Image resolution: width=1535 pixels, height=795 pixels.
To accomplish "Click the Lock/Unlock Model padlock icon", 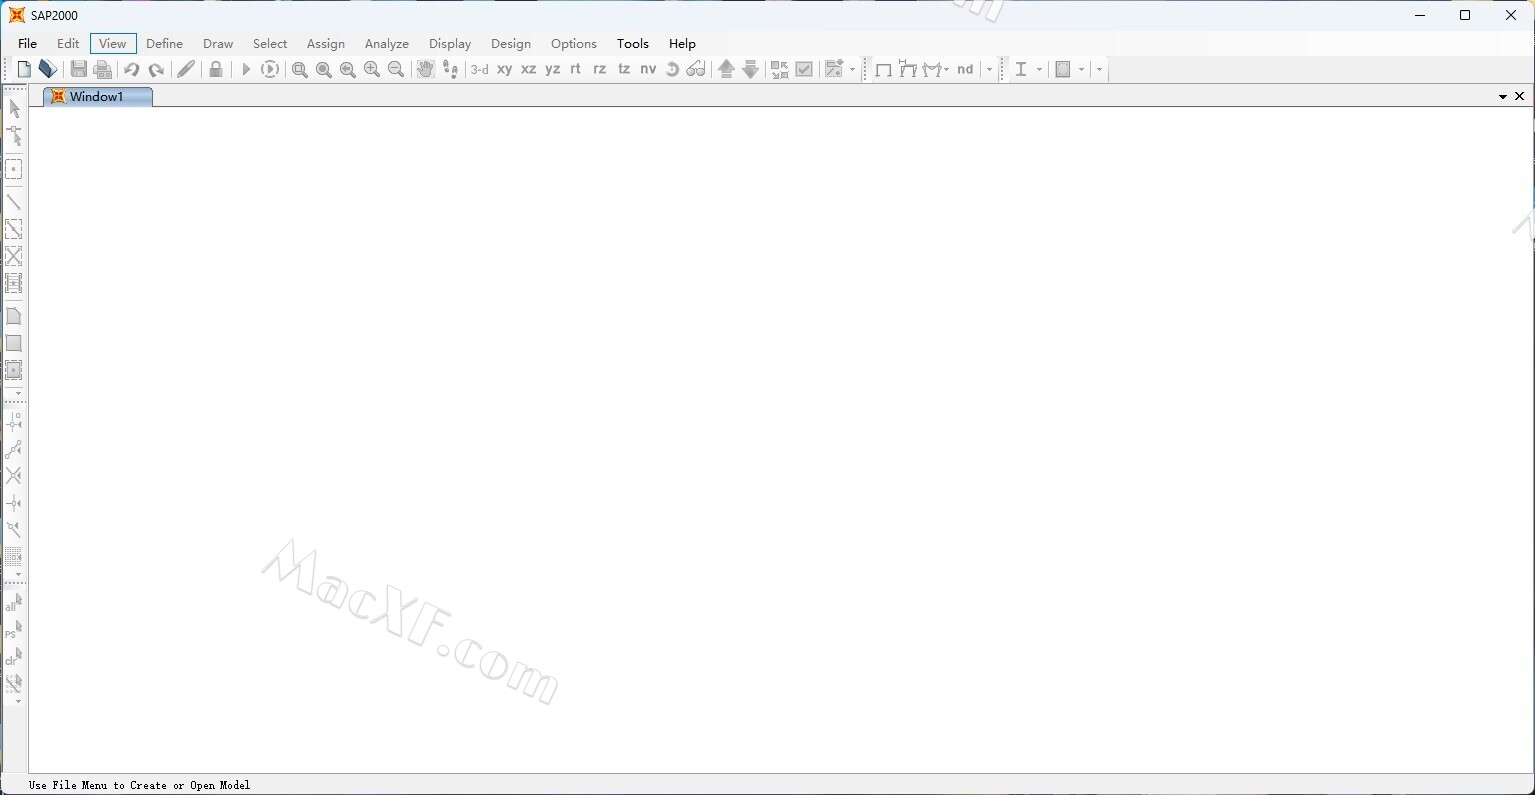I will [x=215, y=69].
